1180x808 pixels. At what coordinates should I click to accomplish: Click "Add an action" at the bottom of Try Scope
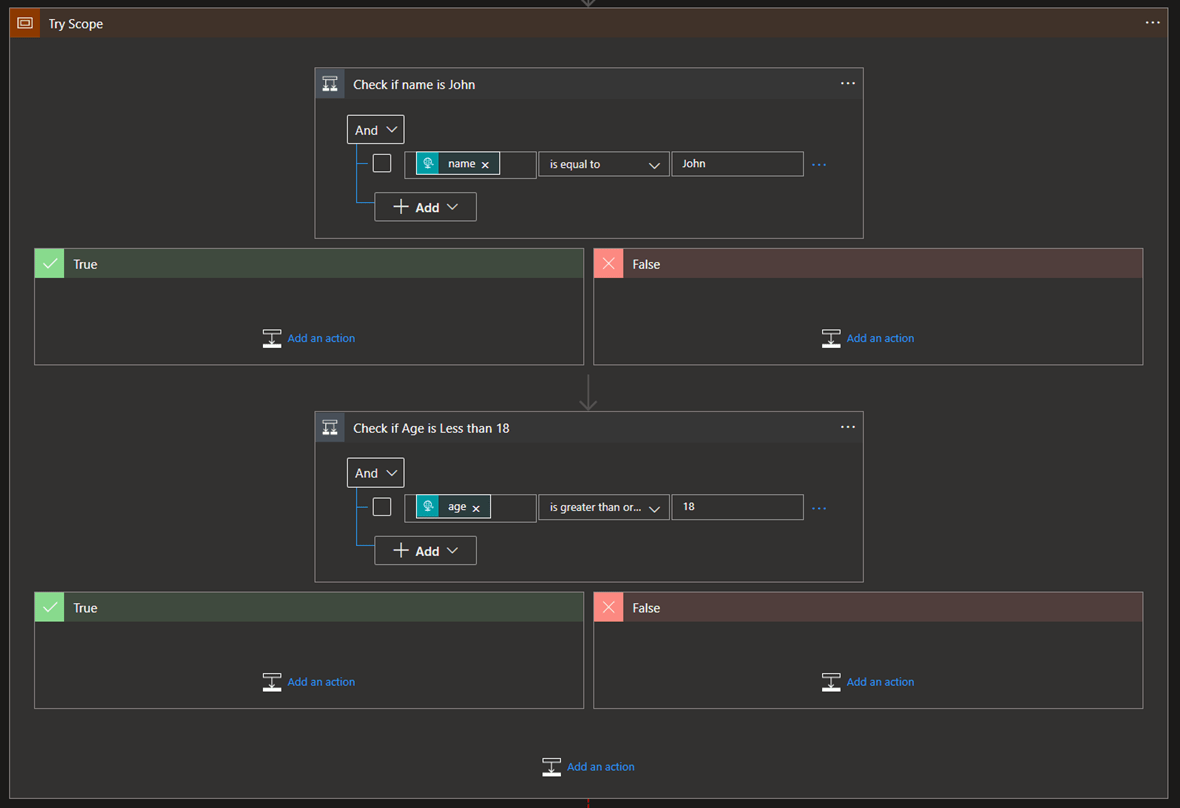coord(600,766)
